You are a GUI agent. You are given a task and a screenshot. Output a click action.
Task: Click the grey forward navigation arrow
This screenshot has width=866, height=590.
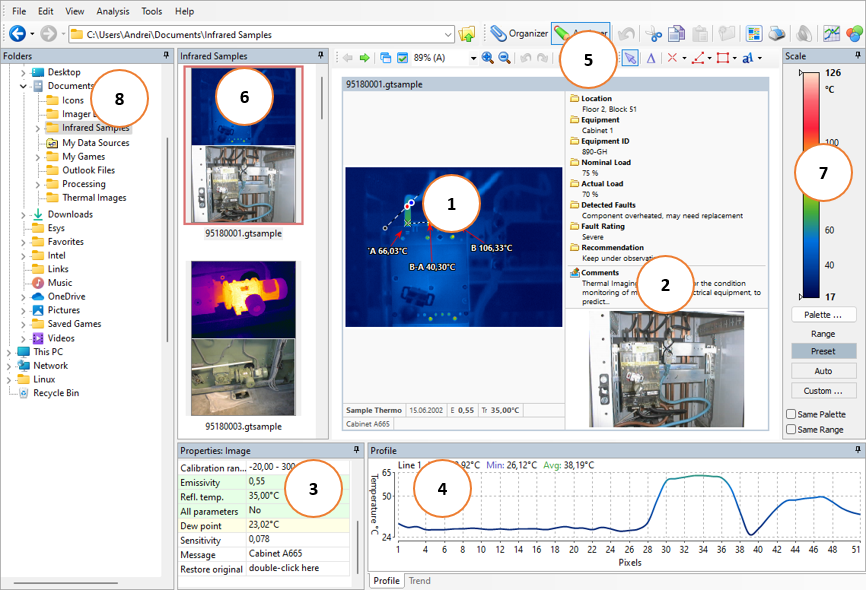[49, 34]
